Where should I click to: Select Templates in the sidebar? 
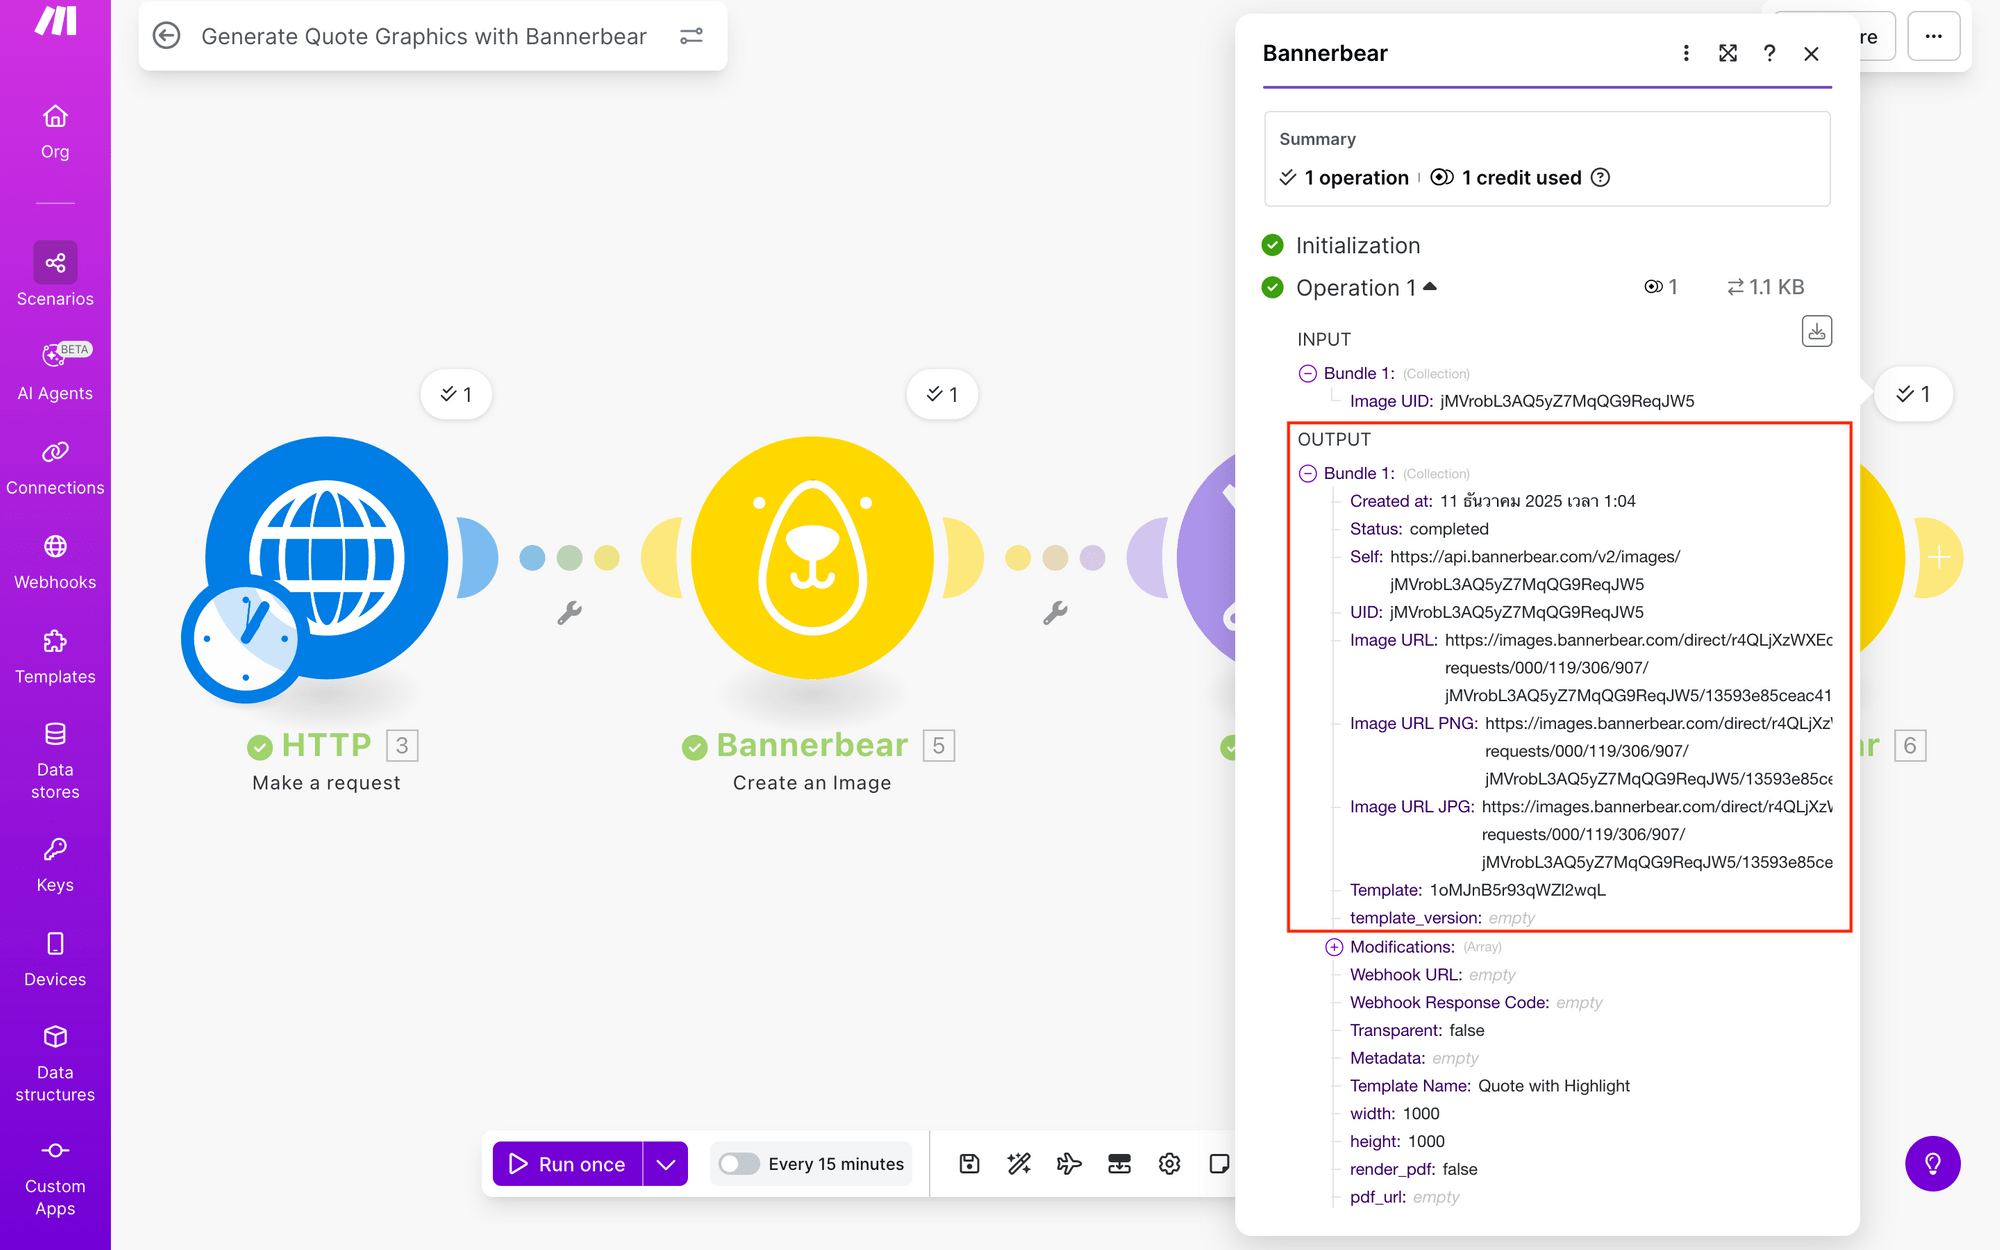(x=55, y=651)
